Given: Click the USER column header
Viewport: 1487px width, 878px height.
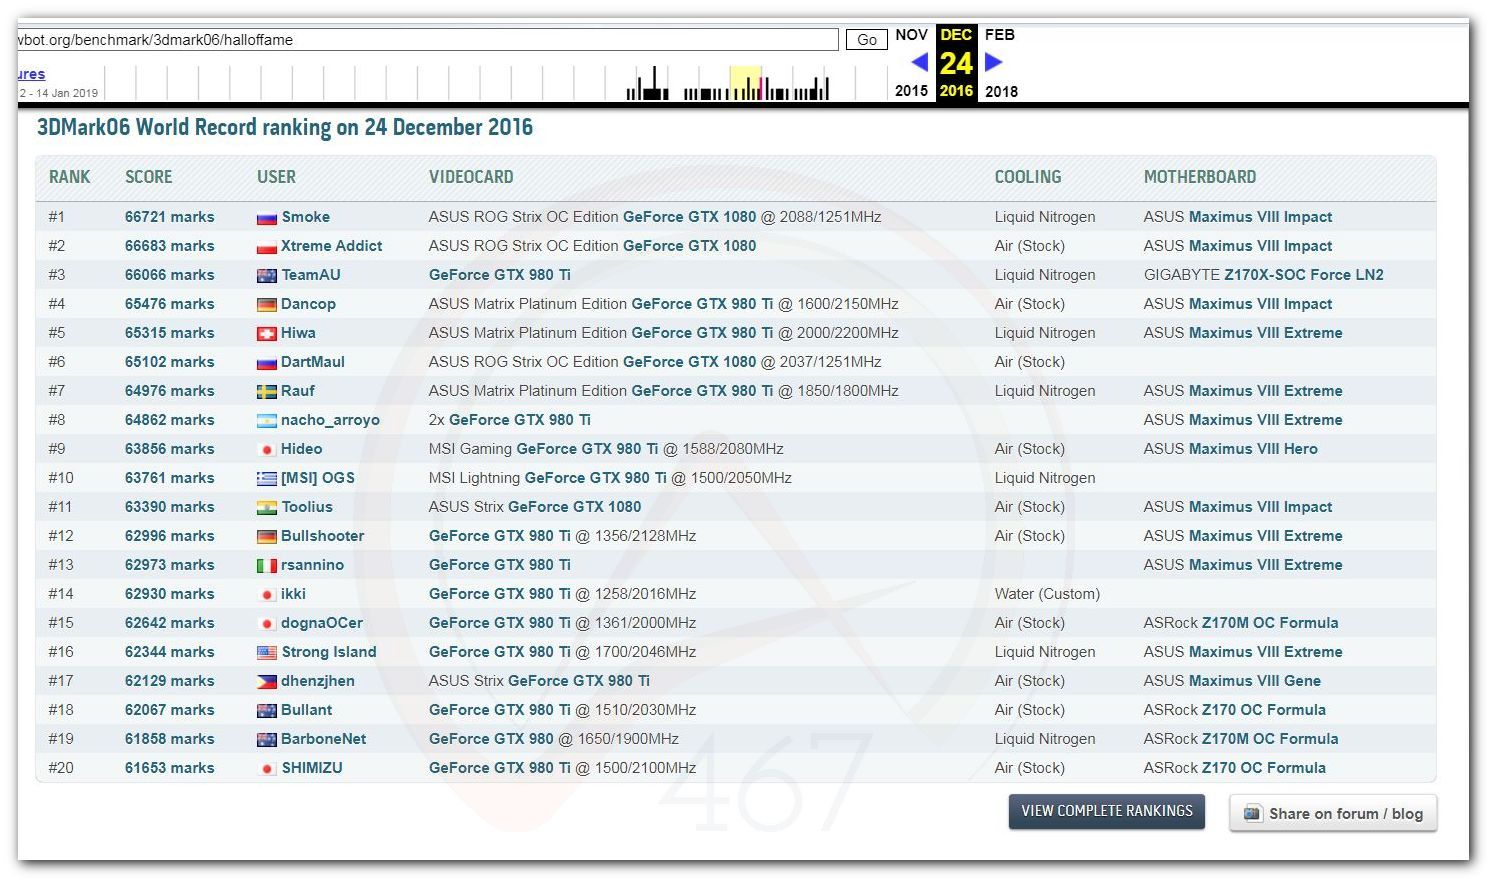Looking at the screenshot, I should [x=277, y=177].
